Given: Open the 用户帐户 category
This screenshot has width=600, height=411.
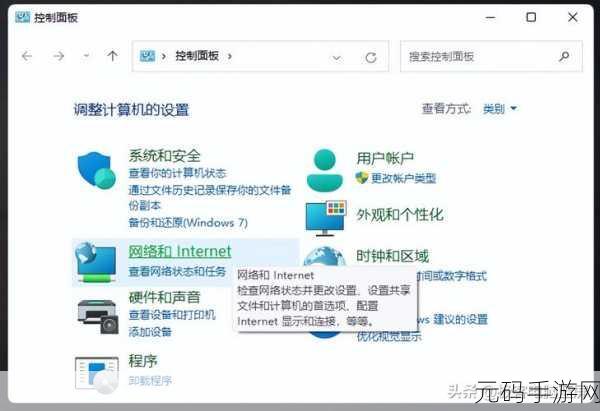Looking at the screenshot, I should pos(385,158).
